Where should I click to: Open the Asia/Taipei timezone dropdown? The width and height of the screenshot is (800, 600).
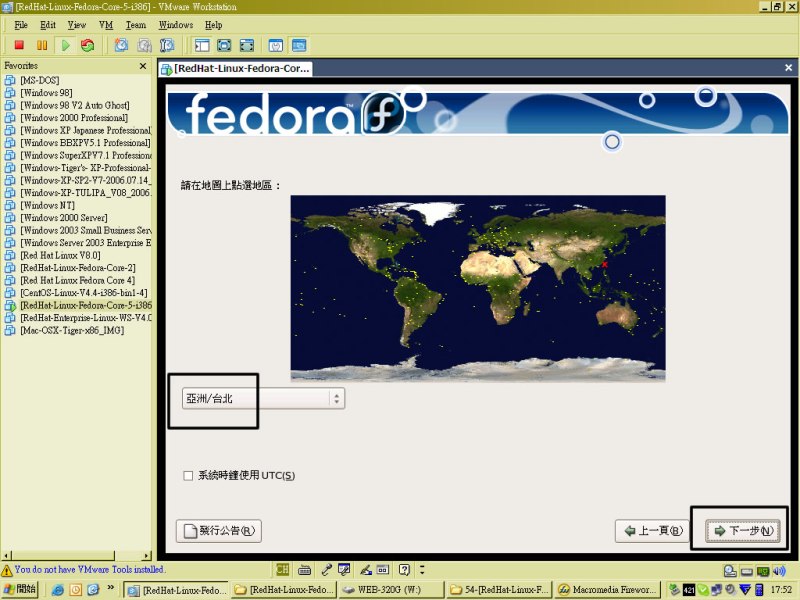[x=263, y=398]
